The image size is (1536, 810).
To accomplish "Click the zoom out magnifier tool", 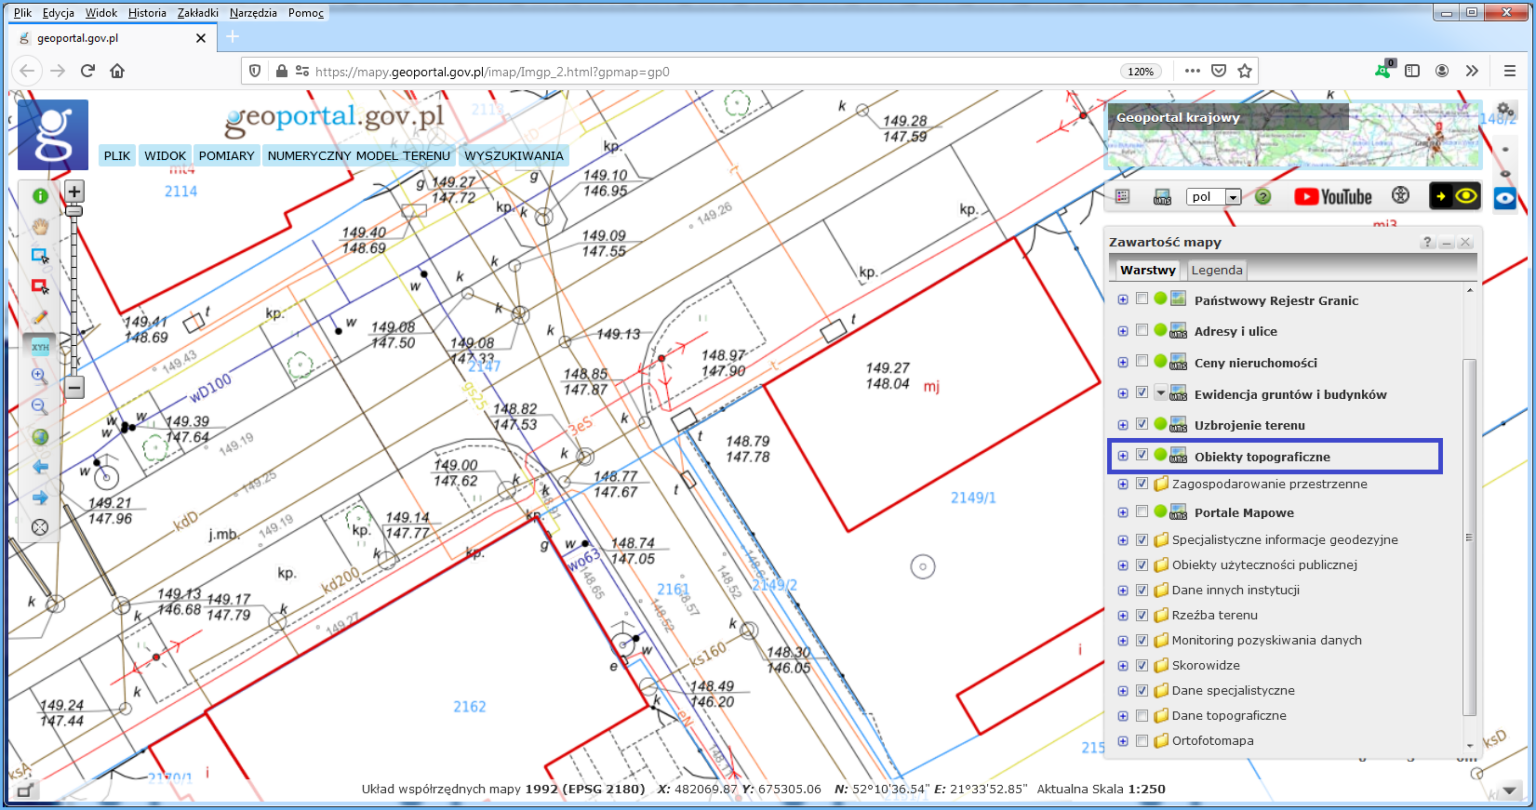I will (x=39, y=406).
